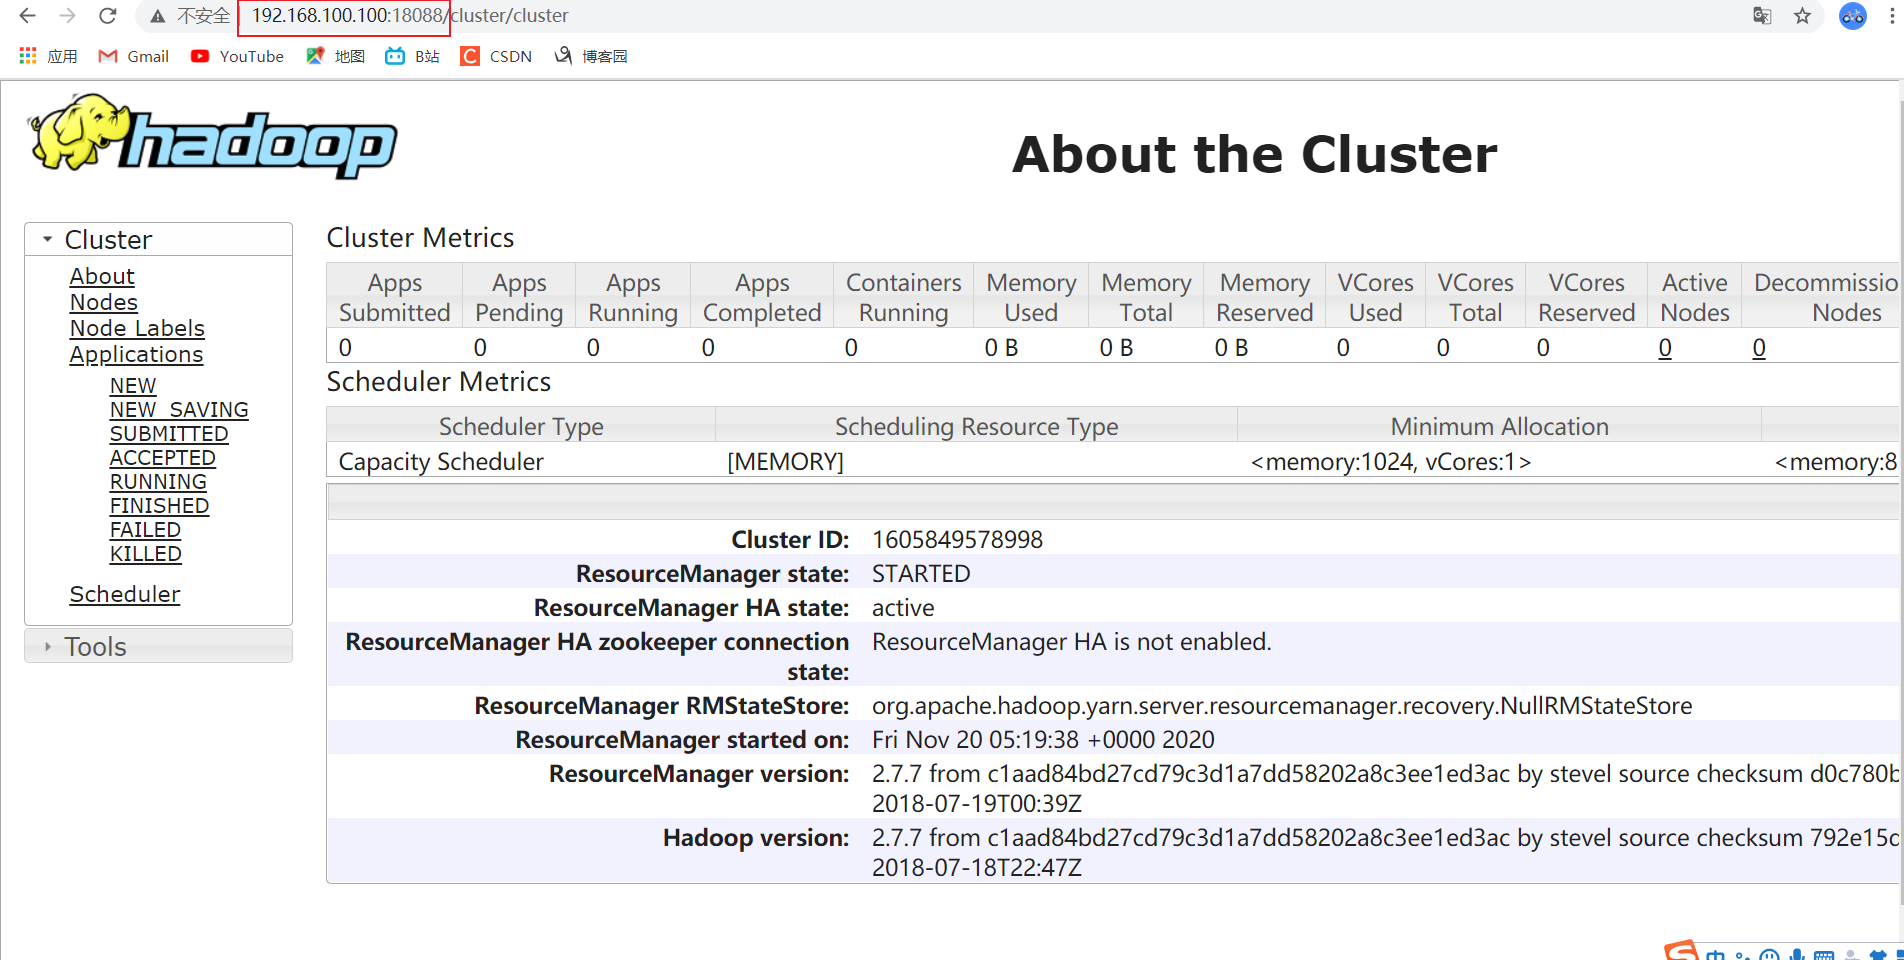Click the Minimum Allocation column header

pos(1500,426)
